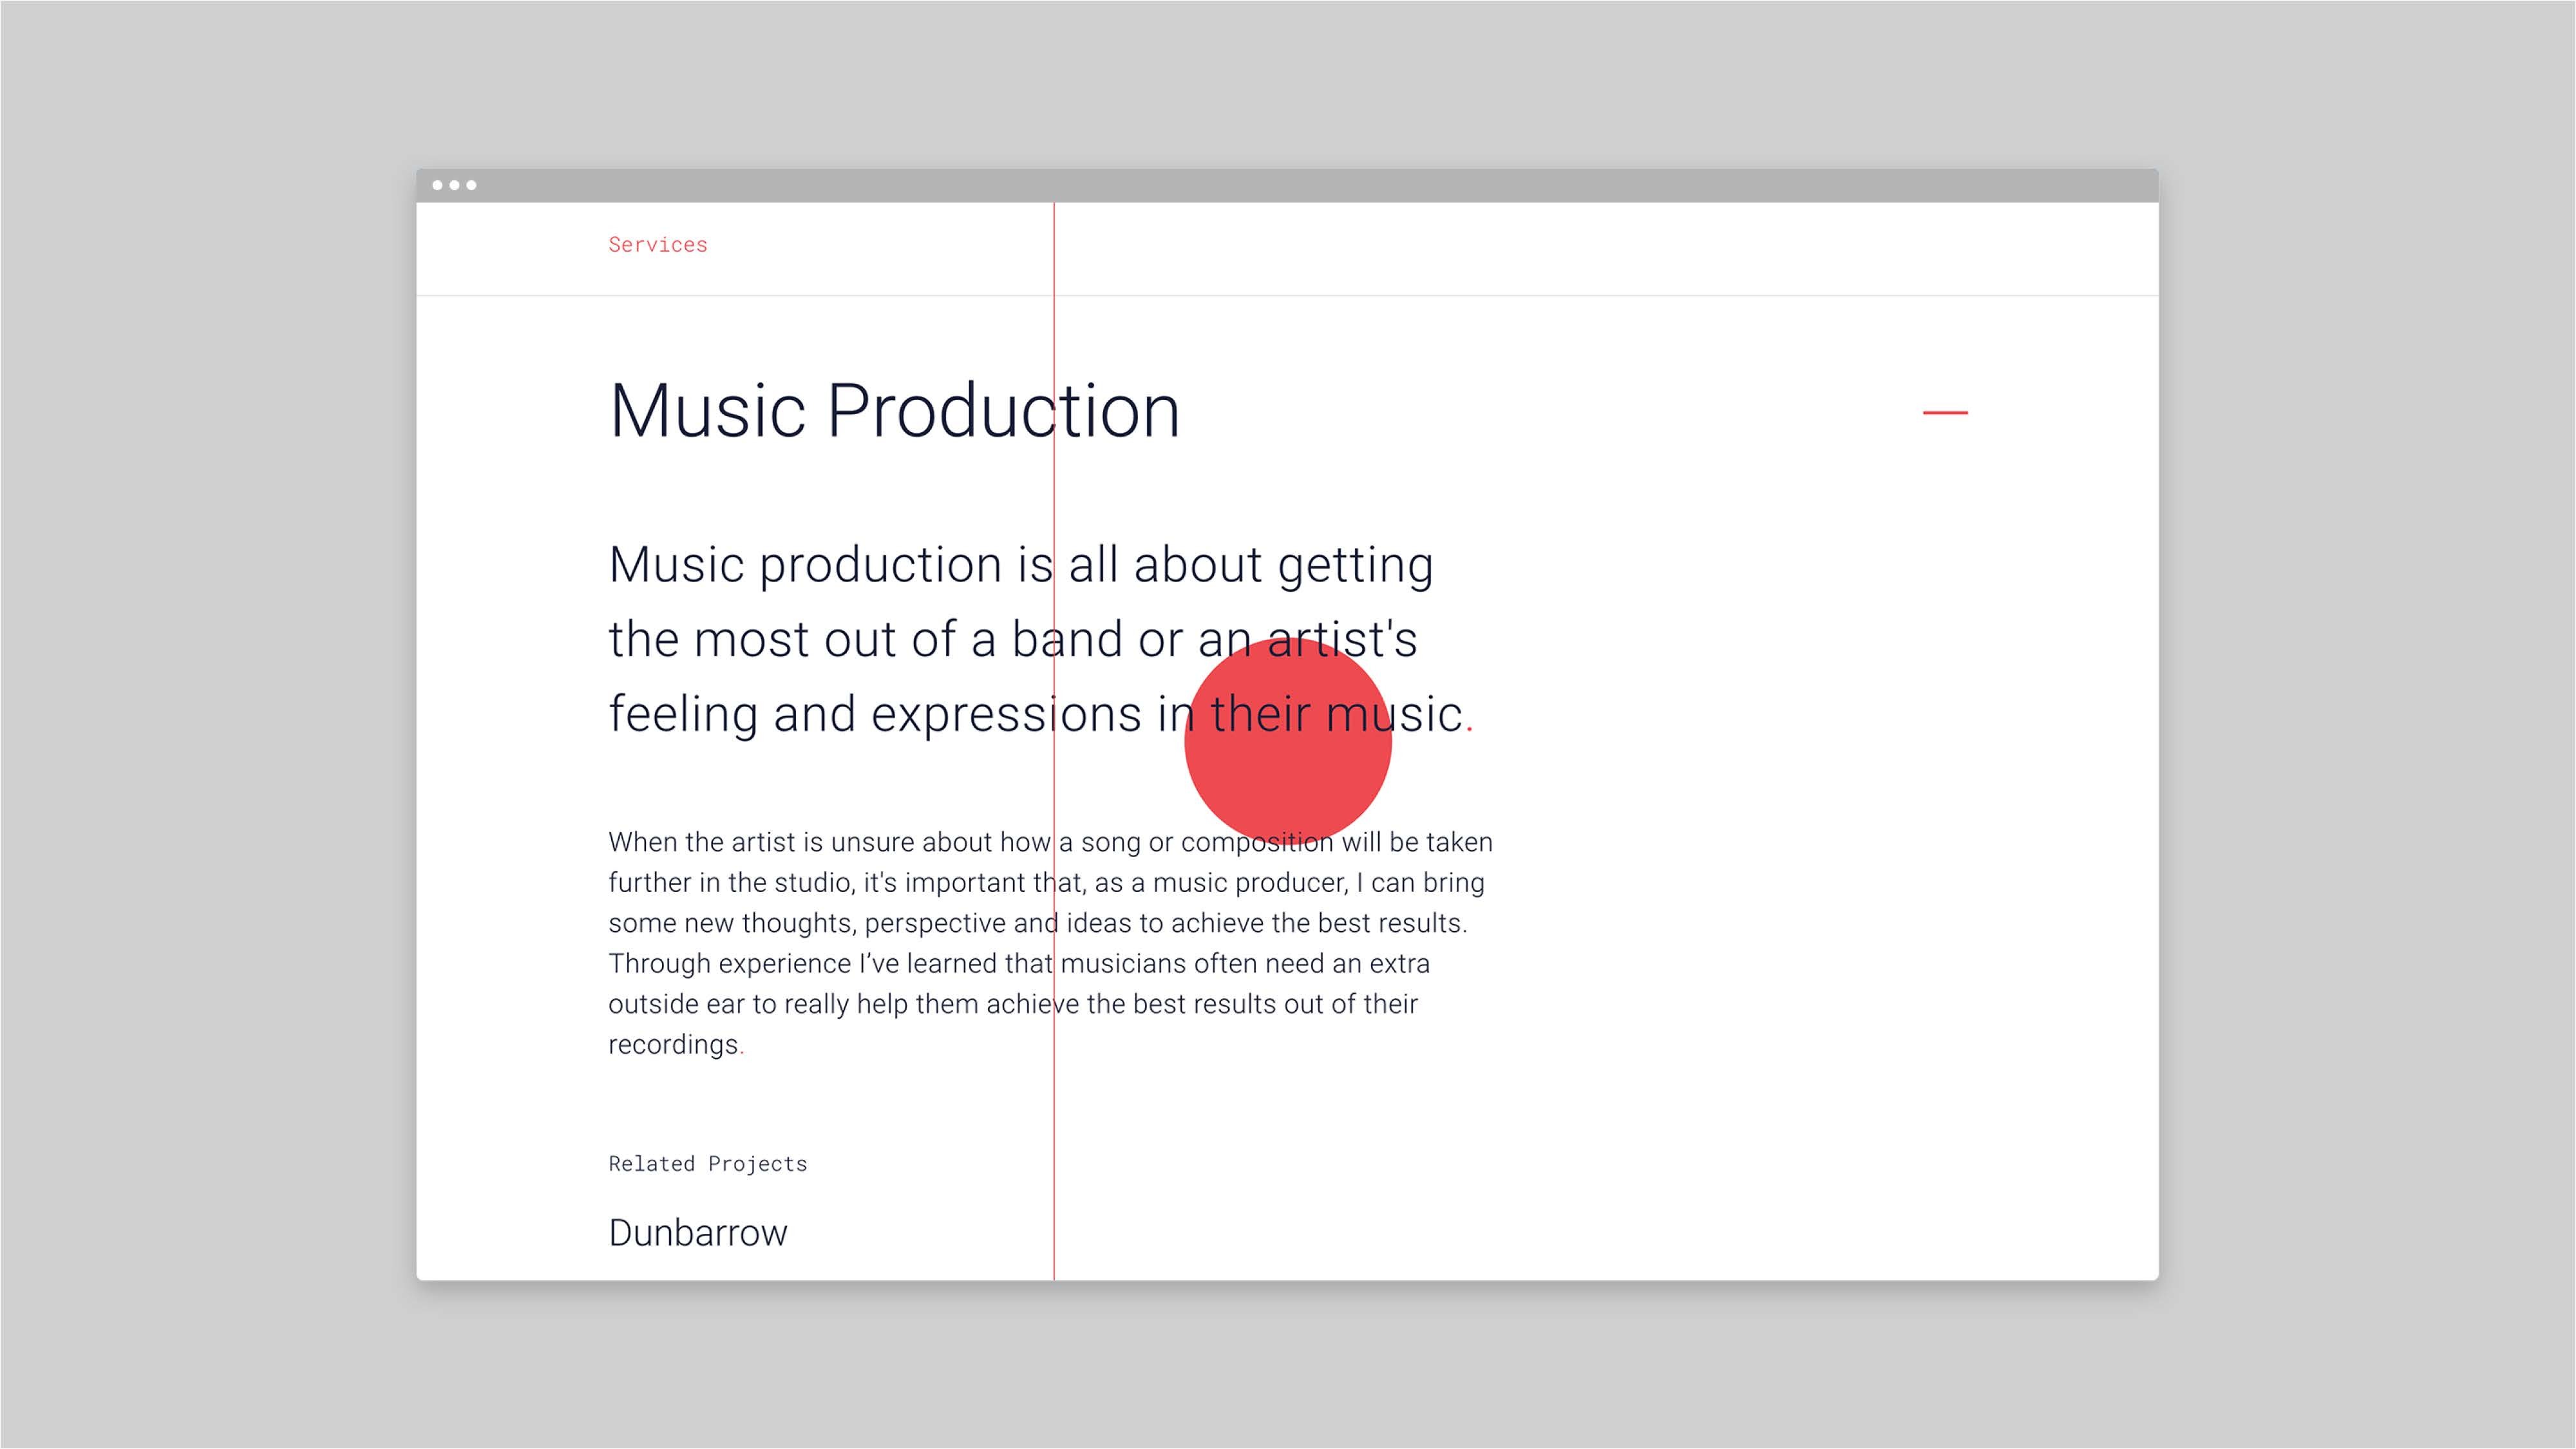The height and width of the screenshot is (1449, 2576).
Task: Collapse the Music Production section via the red minus
Action: (1945, 412)
